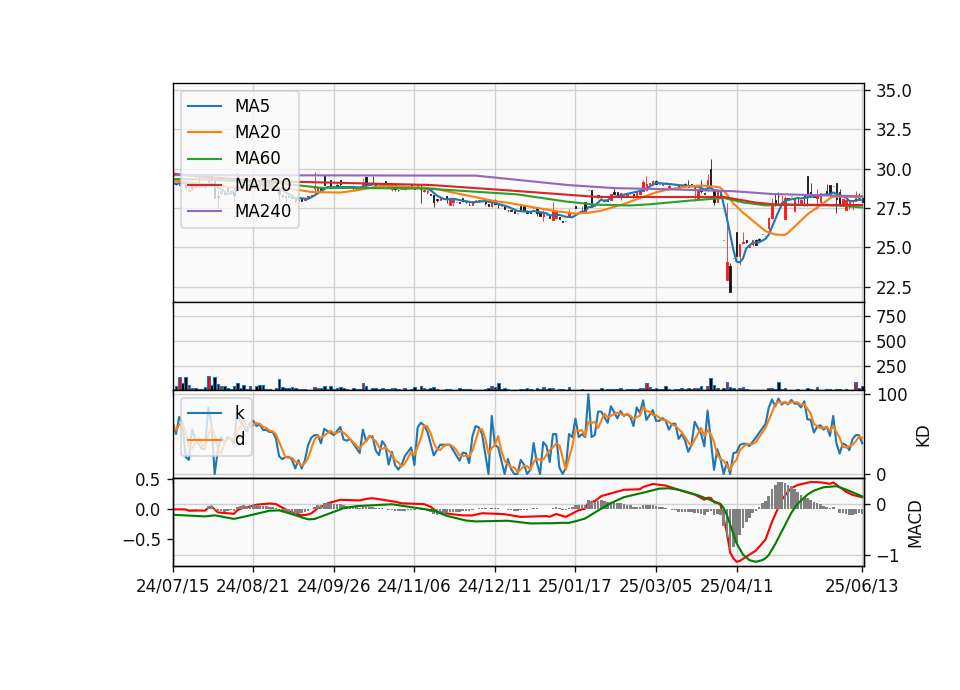Click the 500 volume axis label
Image resolution: width=960 pixels, height=690 pixels.
tap(891, 342)
